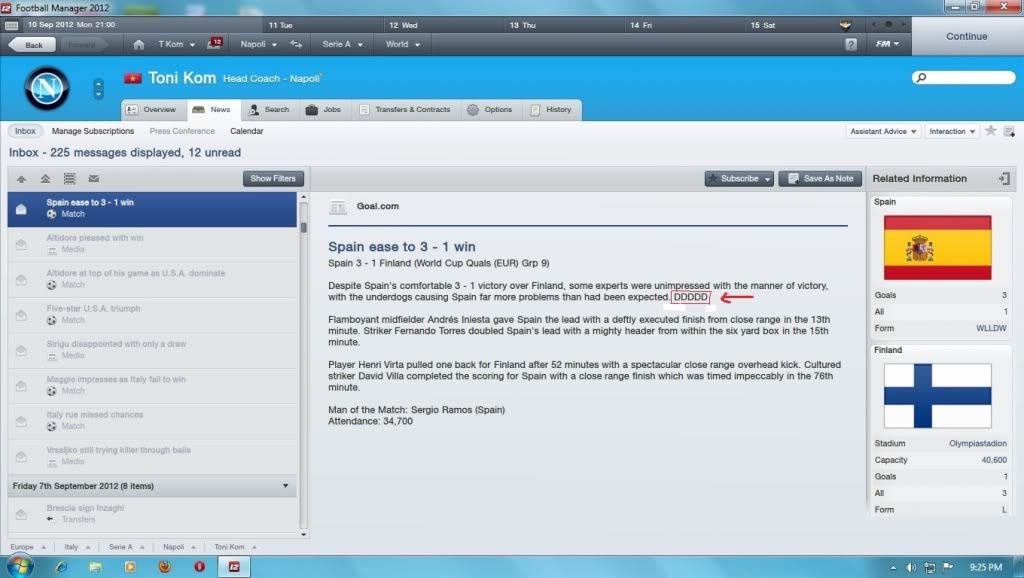
Task: Open Firefox from the taskbar
Action: click(165, 566)
